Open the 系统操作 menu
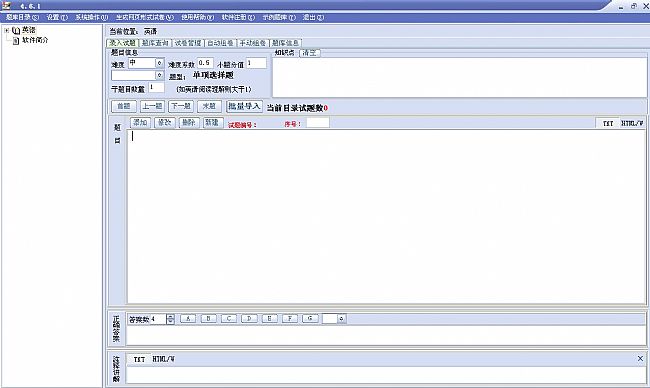The image size is (650, 388). click(x=91, y=17)
